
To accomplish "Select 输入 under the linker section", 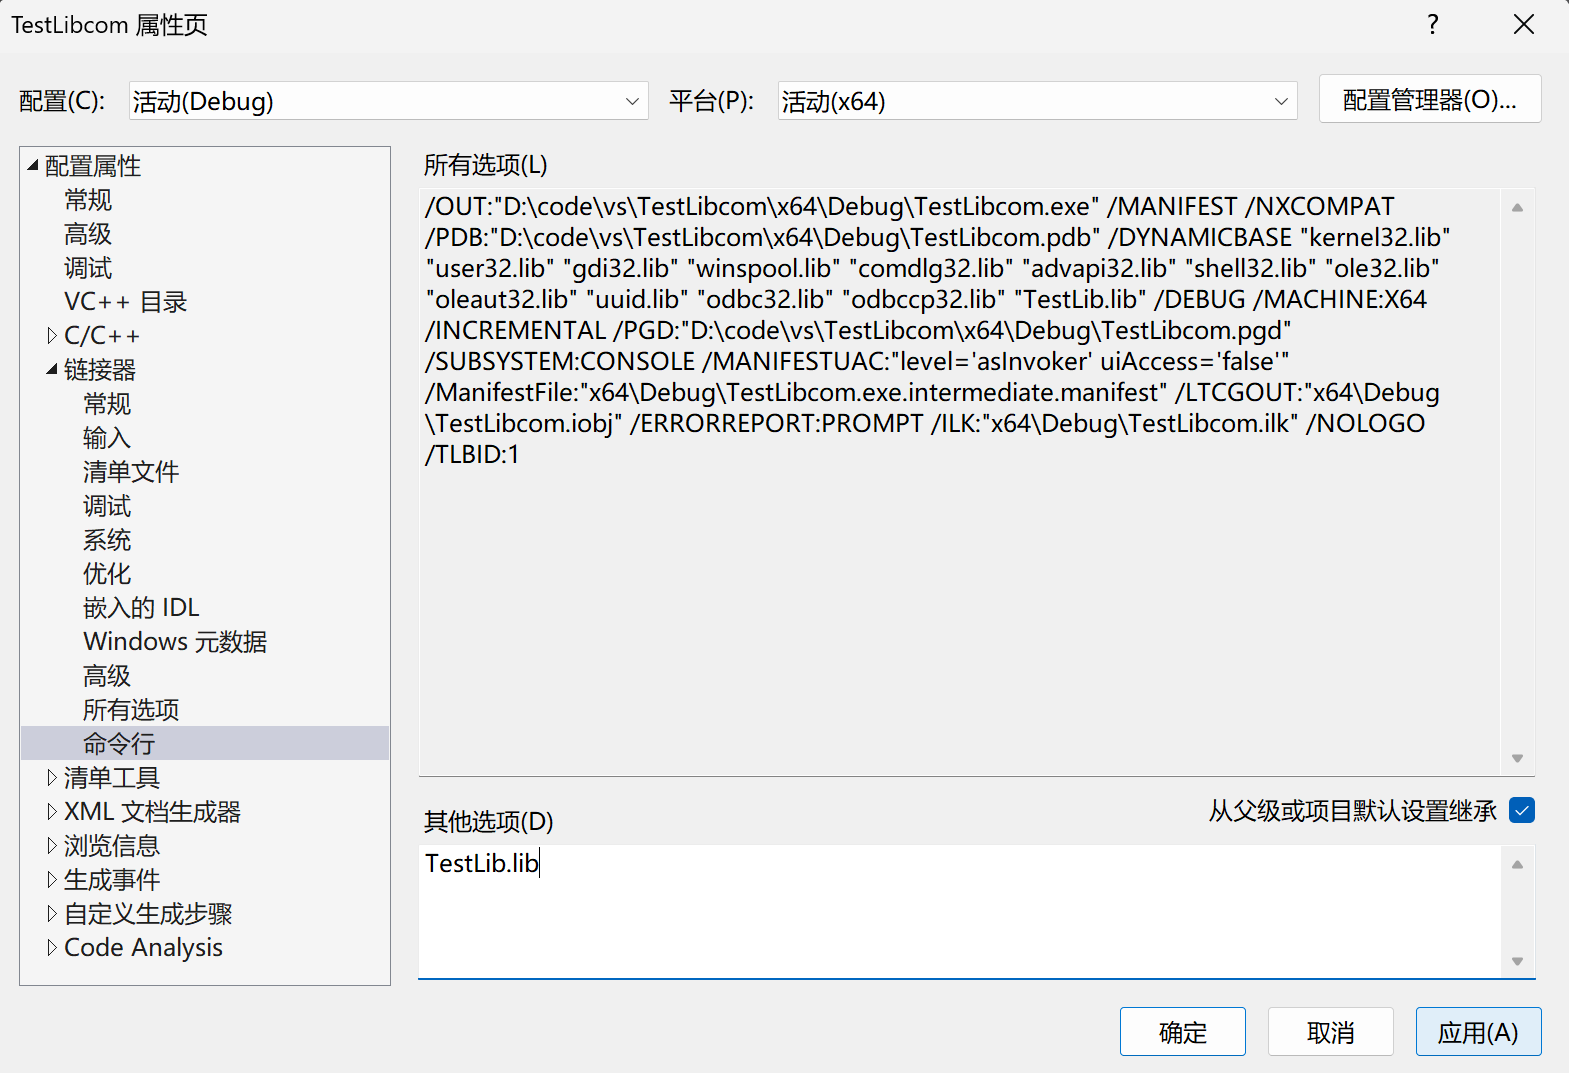I will pos(107,438).
